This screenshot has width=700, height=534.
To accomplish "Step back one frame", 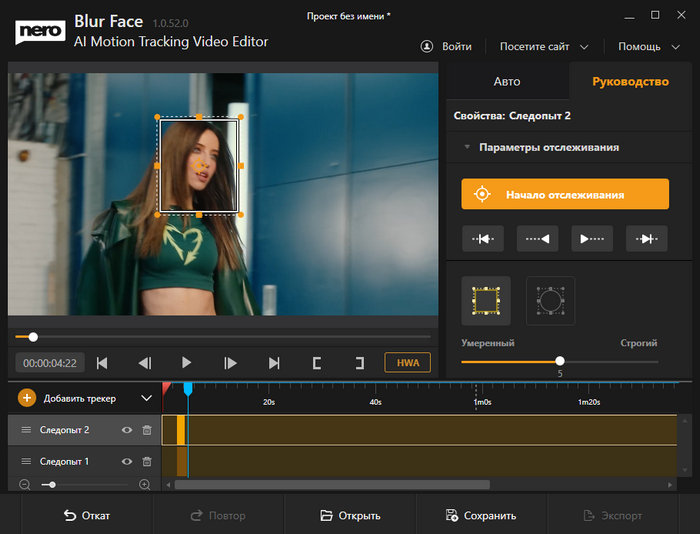I will coord(144,363).
